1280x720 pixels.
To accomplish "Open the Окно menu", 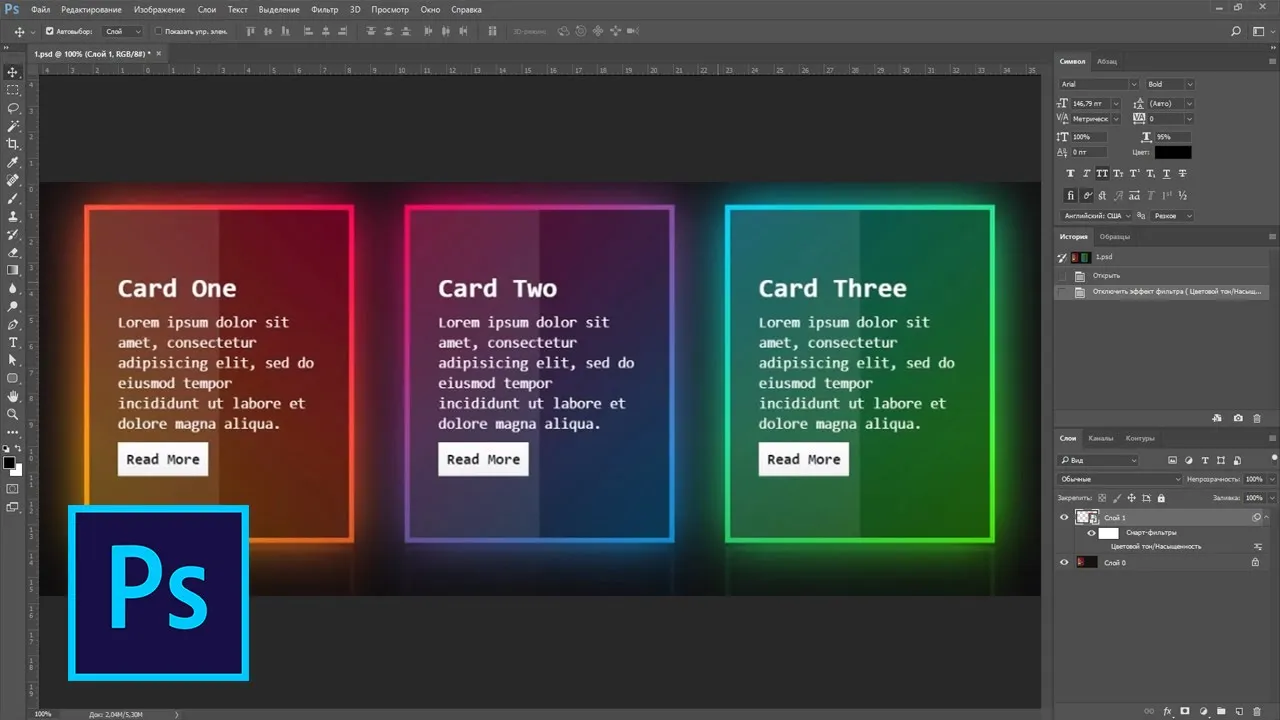I will tap(430, 9).
